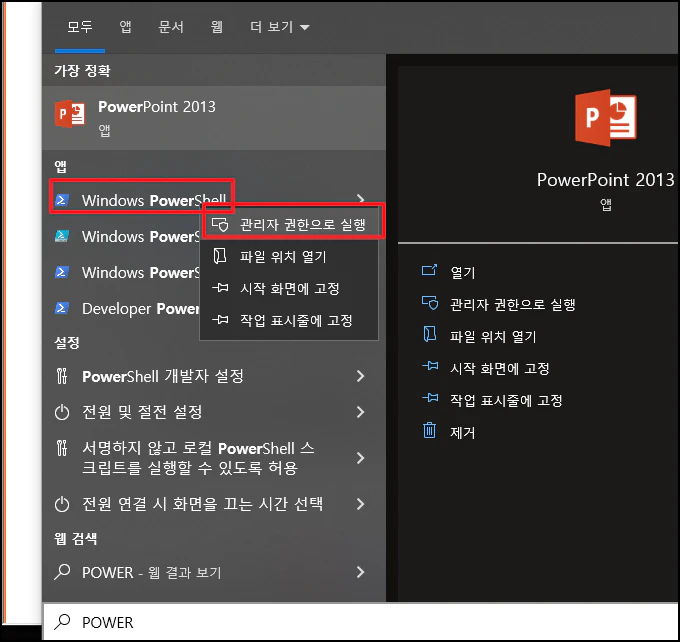680x642 pixels.
Task: Click search icon beside POWER 웹 결과
Action: (62, 572)
